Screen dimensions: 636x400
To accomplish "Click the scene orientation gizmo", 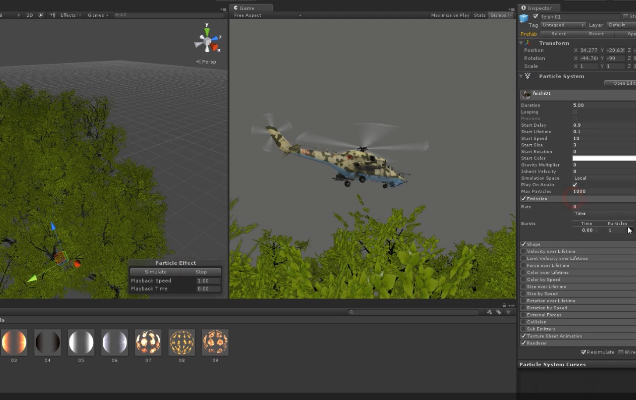I will click(208, 41).
